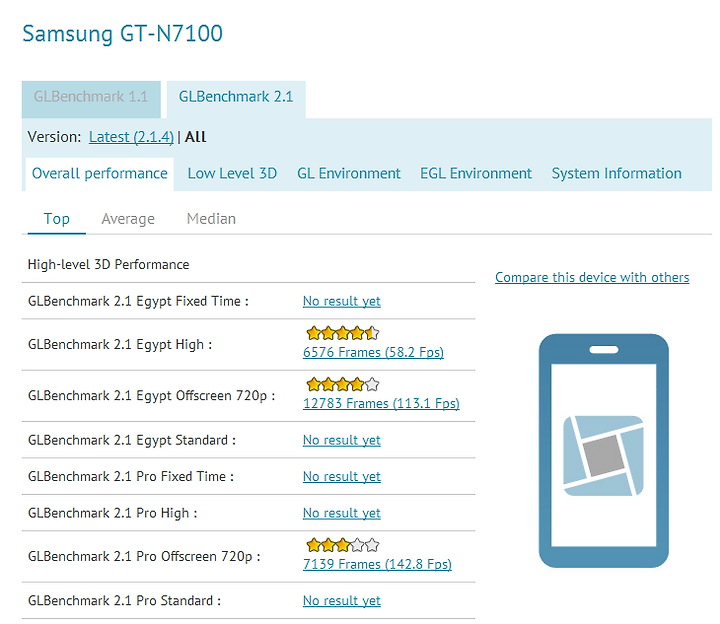Open 6576 Frames (58.2 Fps) result

tap(373, 352)
